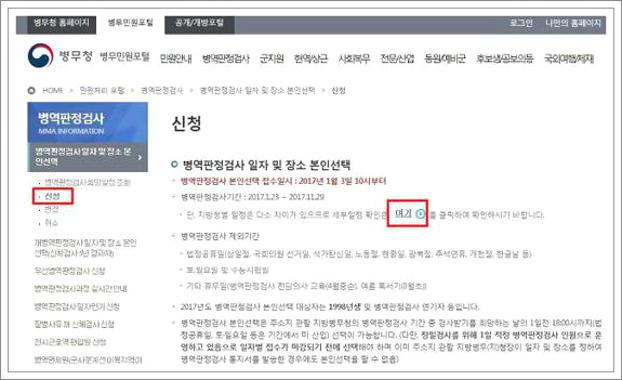622x380 pixels.
Task: Click the 병역판정검사 제외기간 line
Action: (220, 236)
